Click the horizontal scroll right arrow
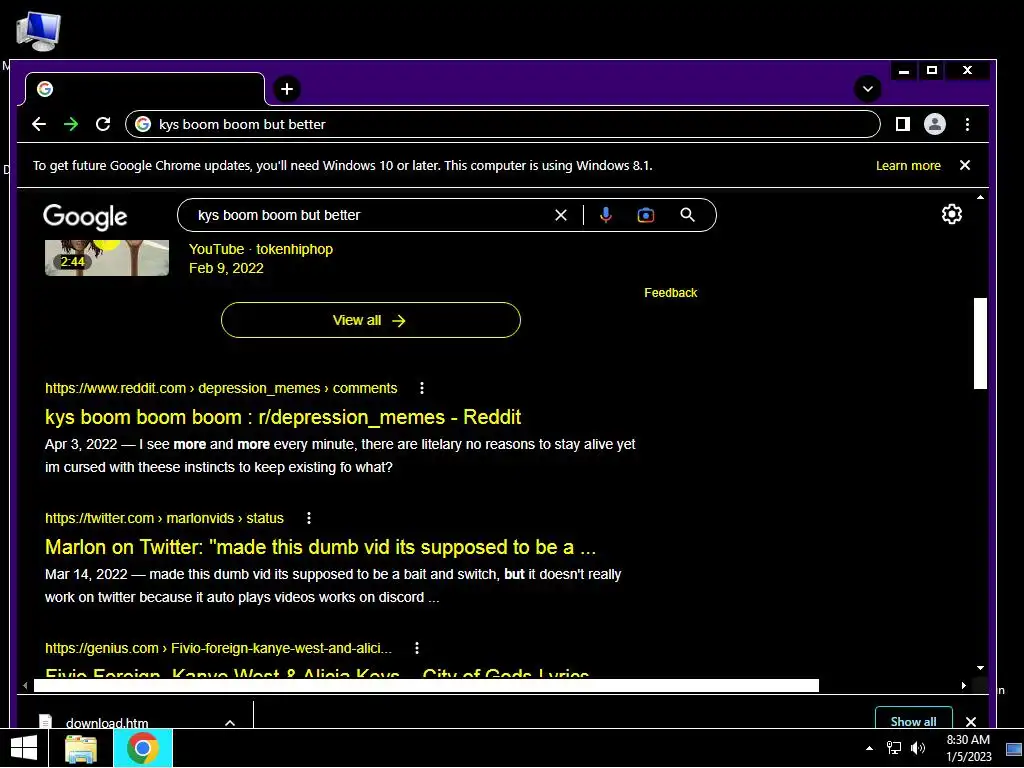 click(963, 685)
